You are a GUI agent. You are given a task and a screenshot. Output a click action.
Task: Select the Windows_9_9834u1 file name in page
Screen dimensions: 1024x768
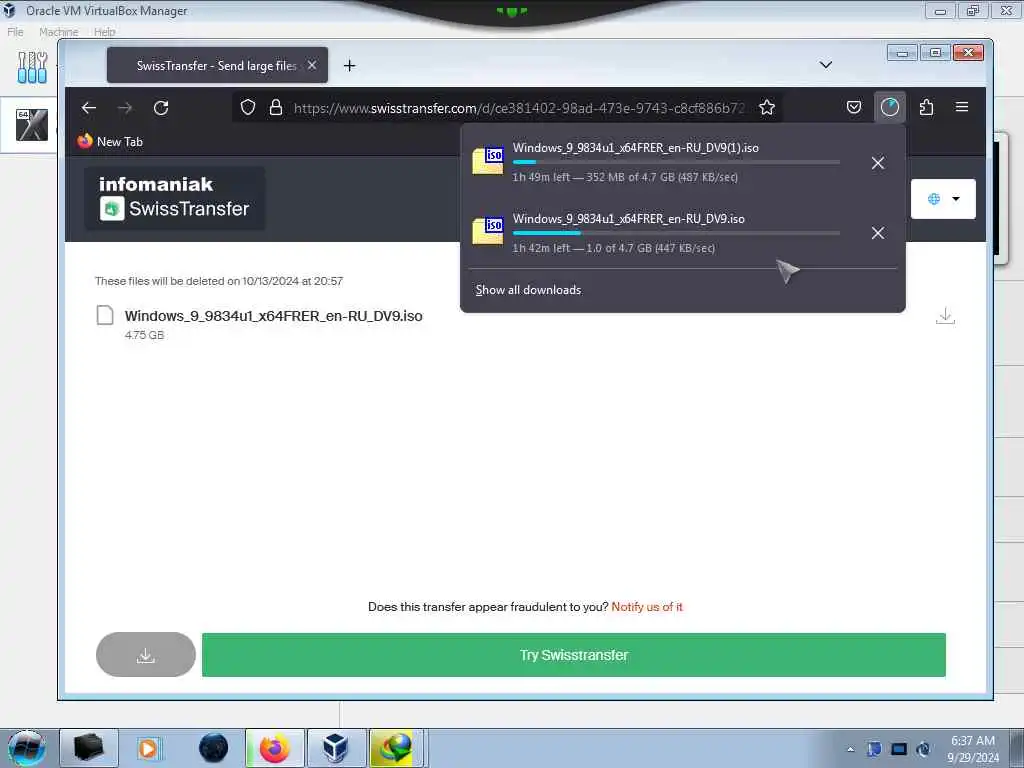click(274, 316)
